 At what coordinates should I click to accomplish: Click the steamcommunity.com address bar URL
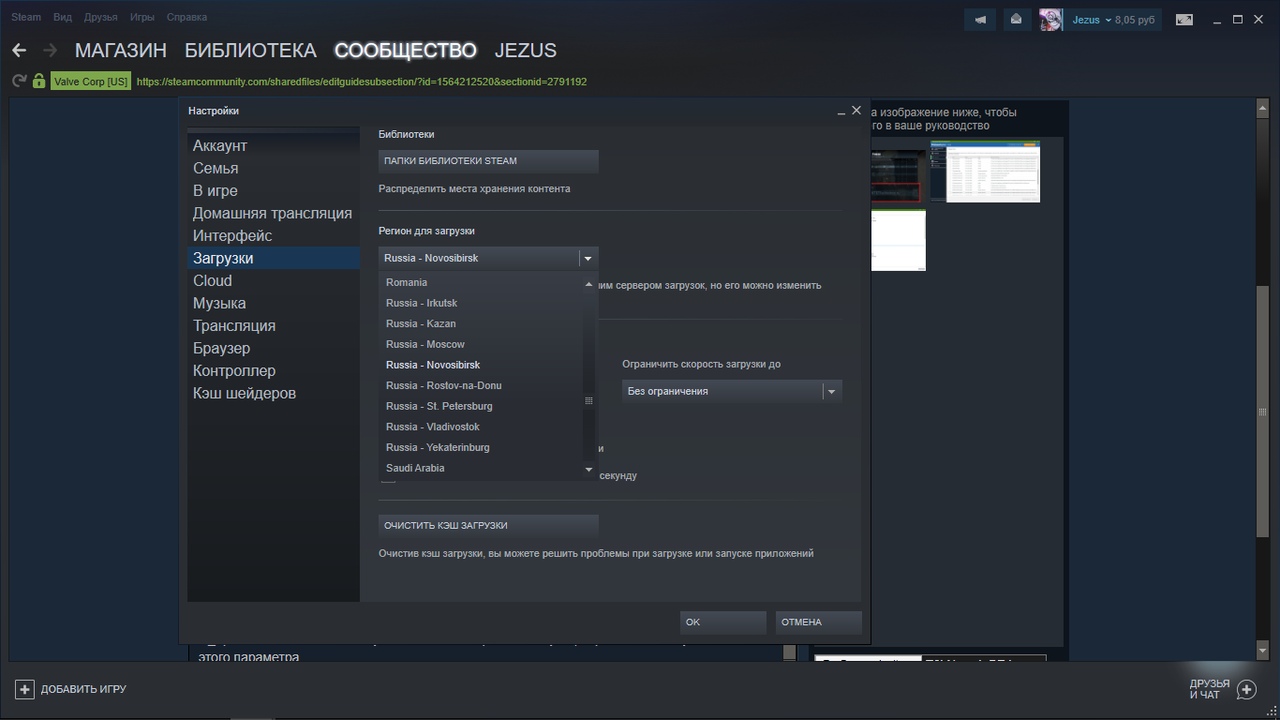click(x=362, y=82)
